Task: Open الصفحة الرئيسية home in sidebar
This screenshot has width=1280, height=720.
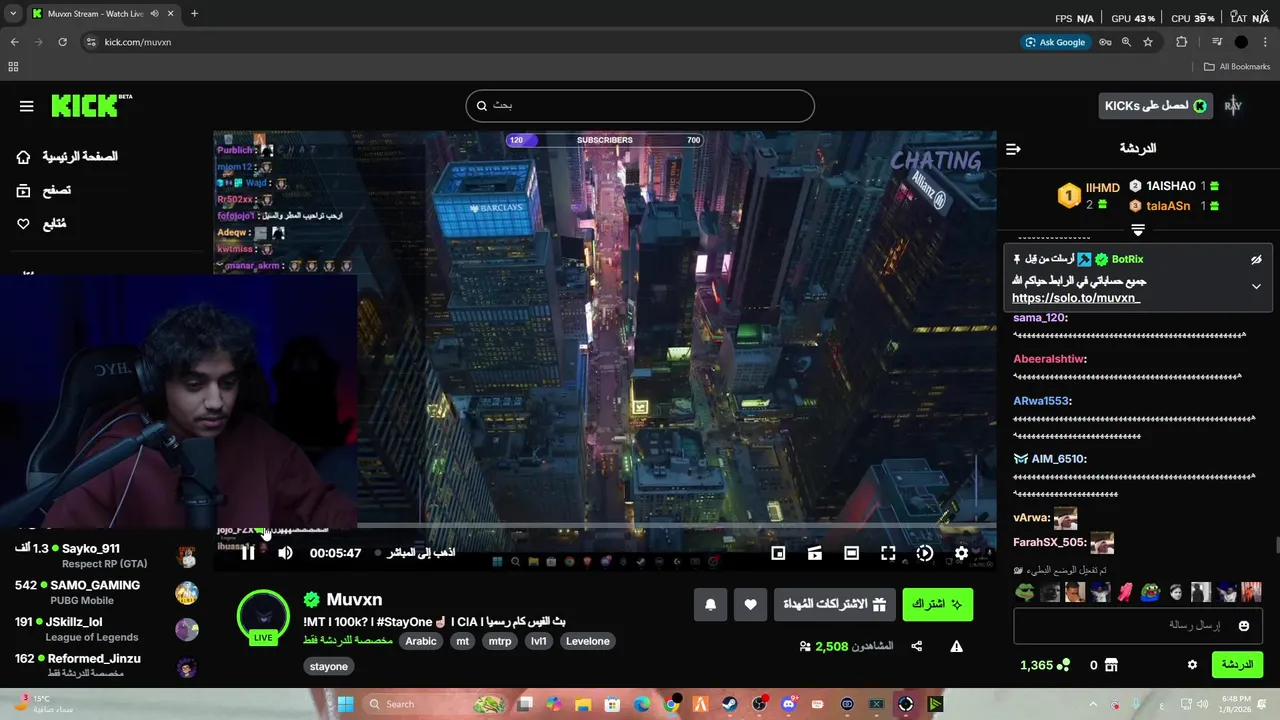Action: point(67,157)
